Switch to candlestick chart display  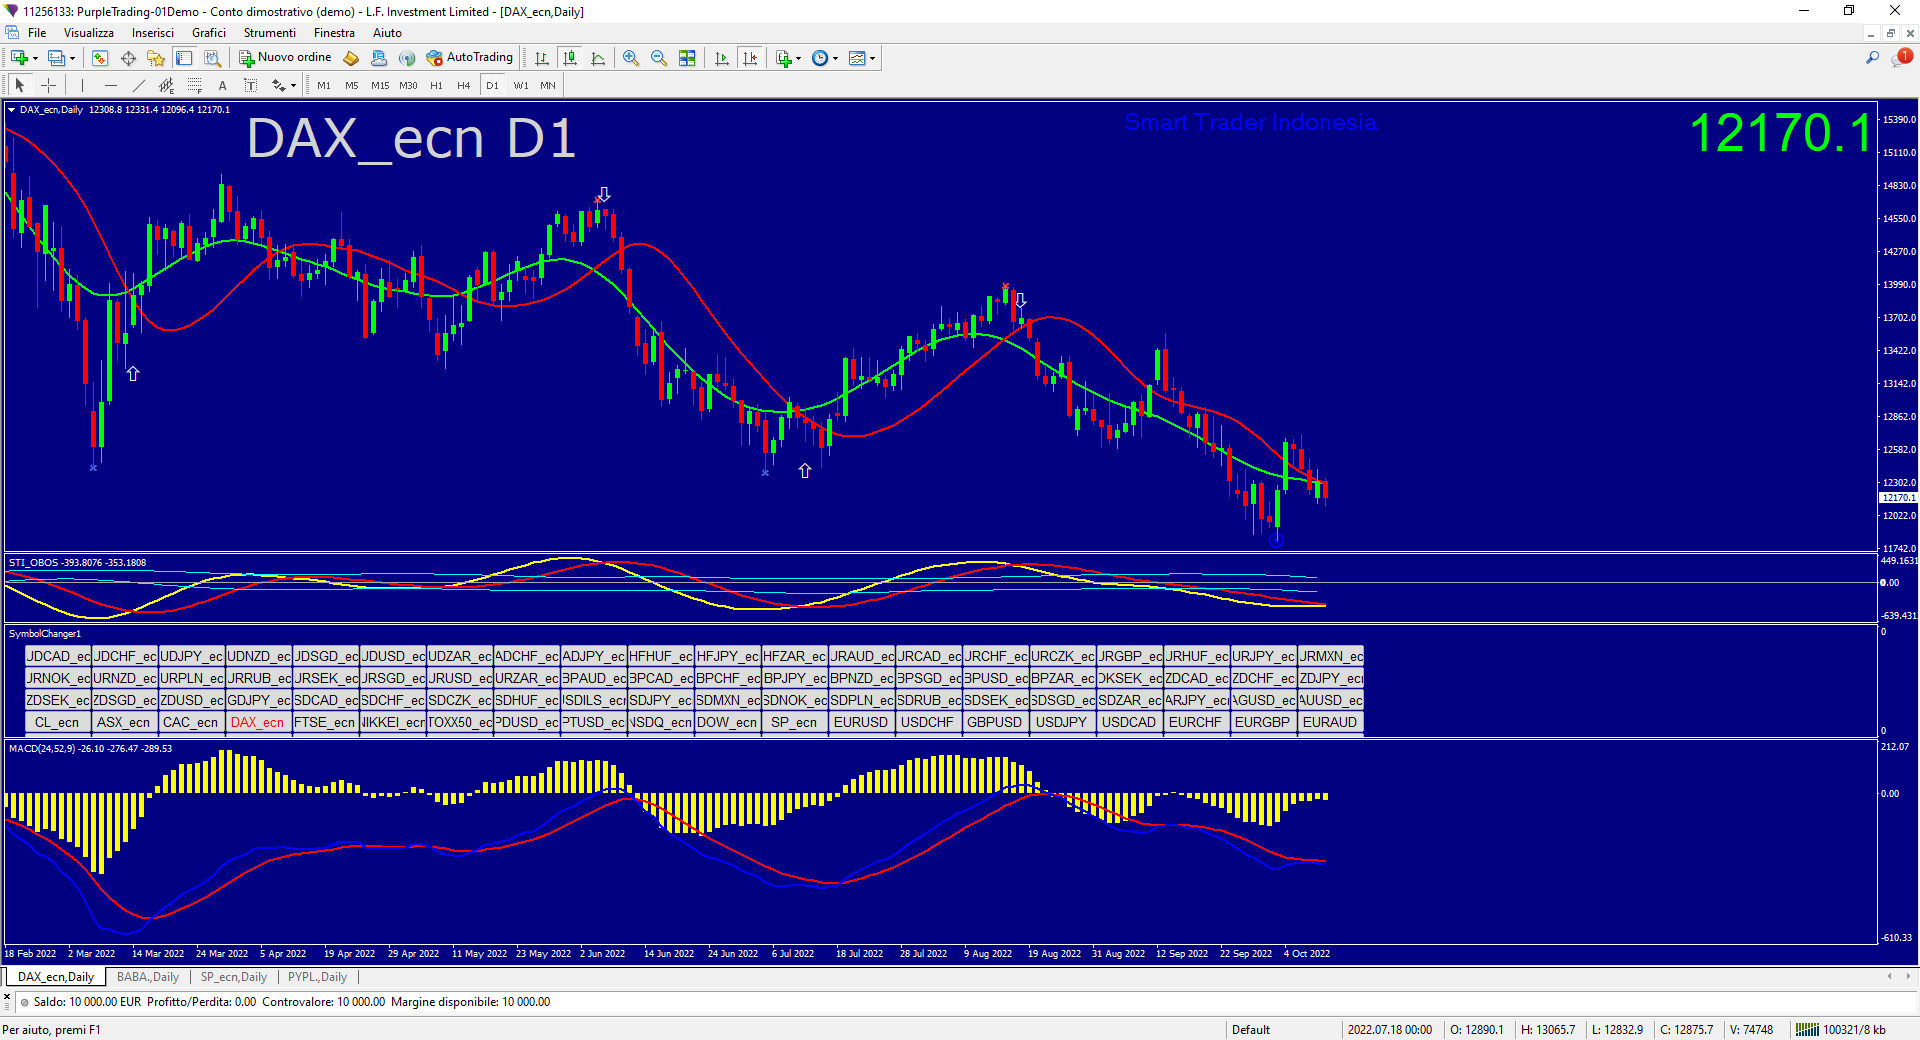(570, 58)
